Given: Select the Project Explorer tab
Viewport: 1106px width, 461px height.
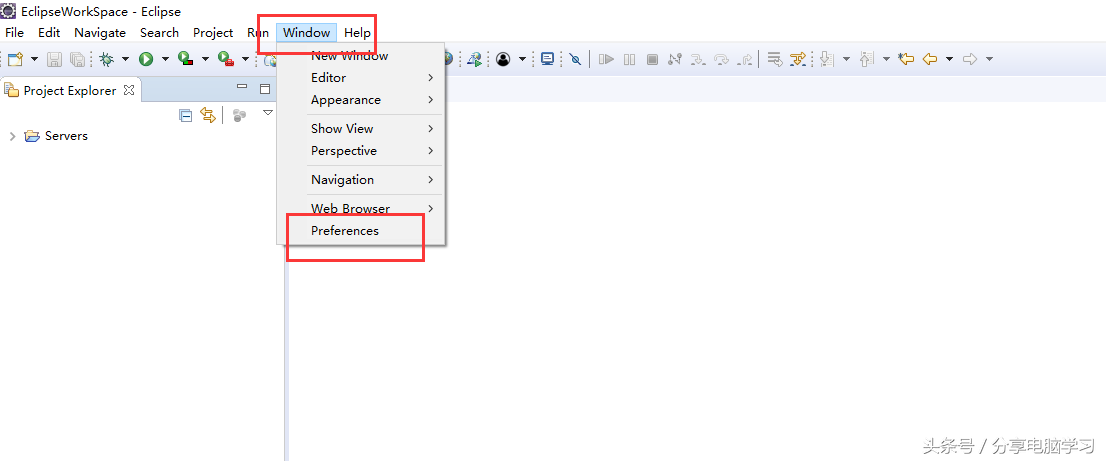Looking at the screenshot, I should point(70,90).
